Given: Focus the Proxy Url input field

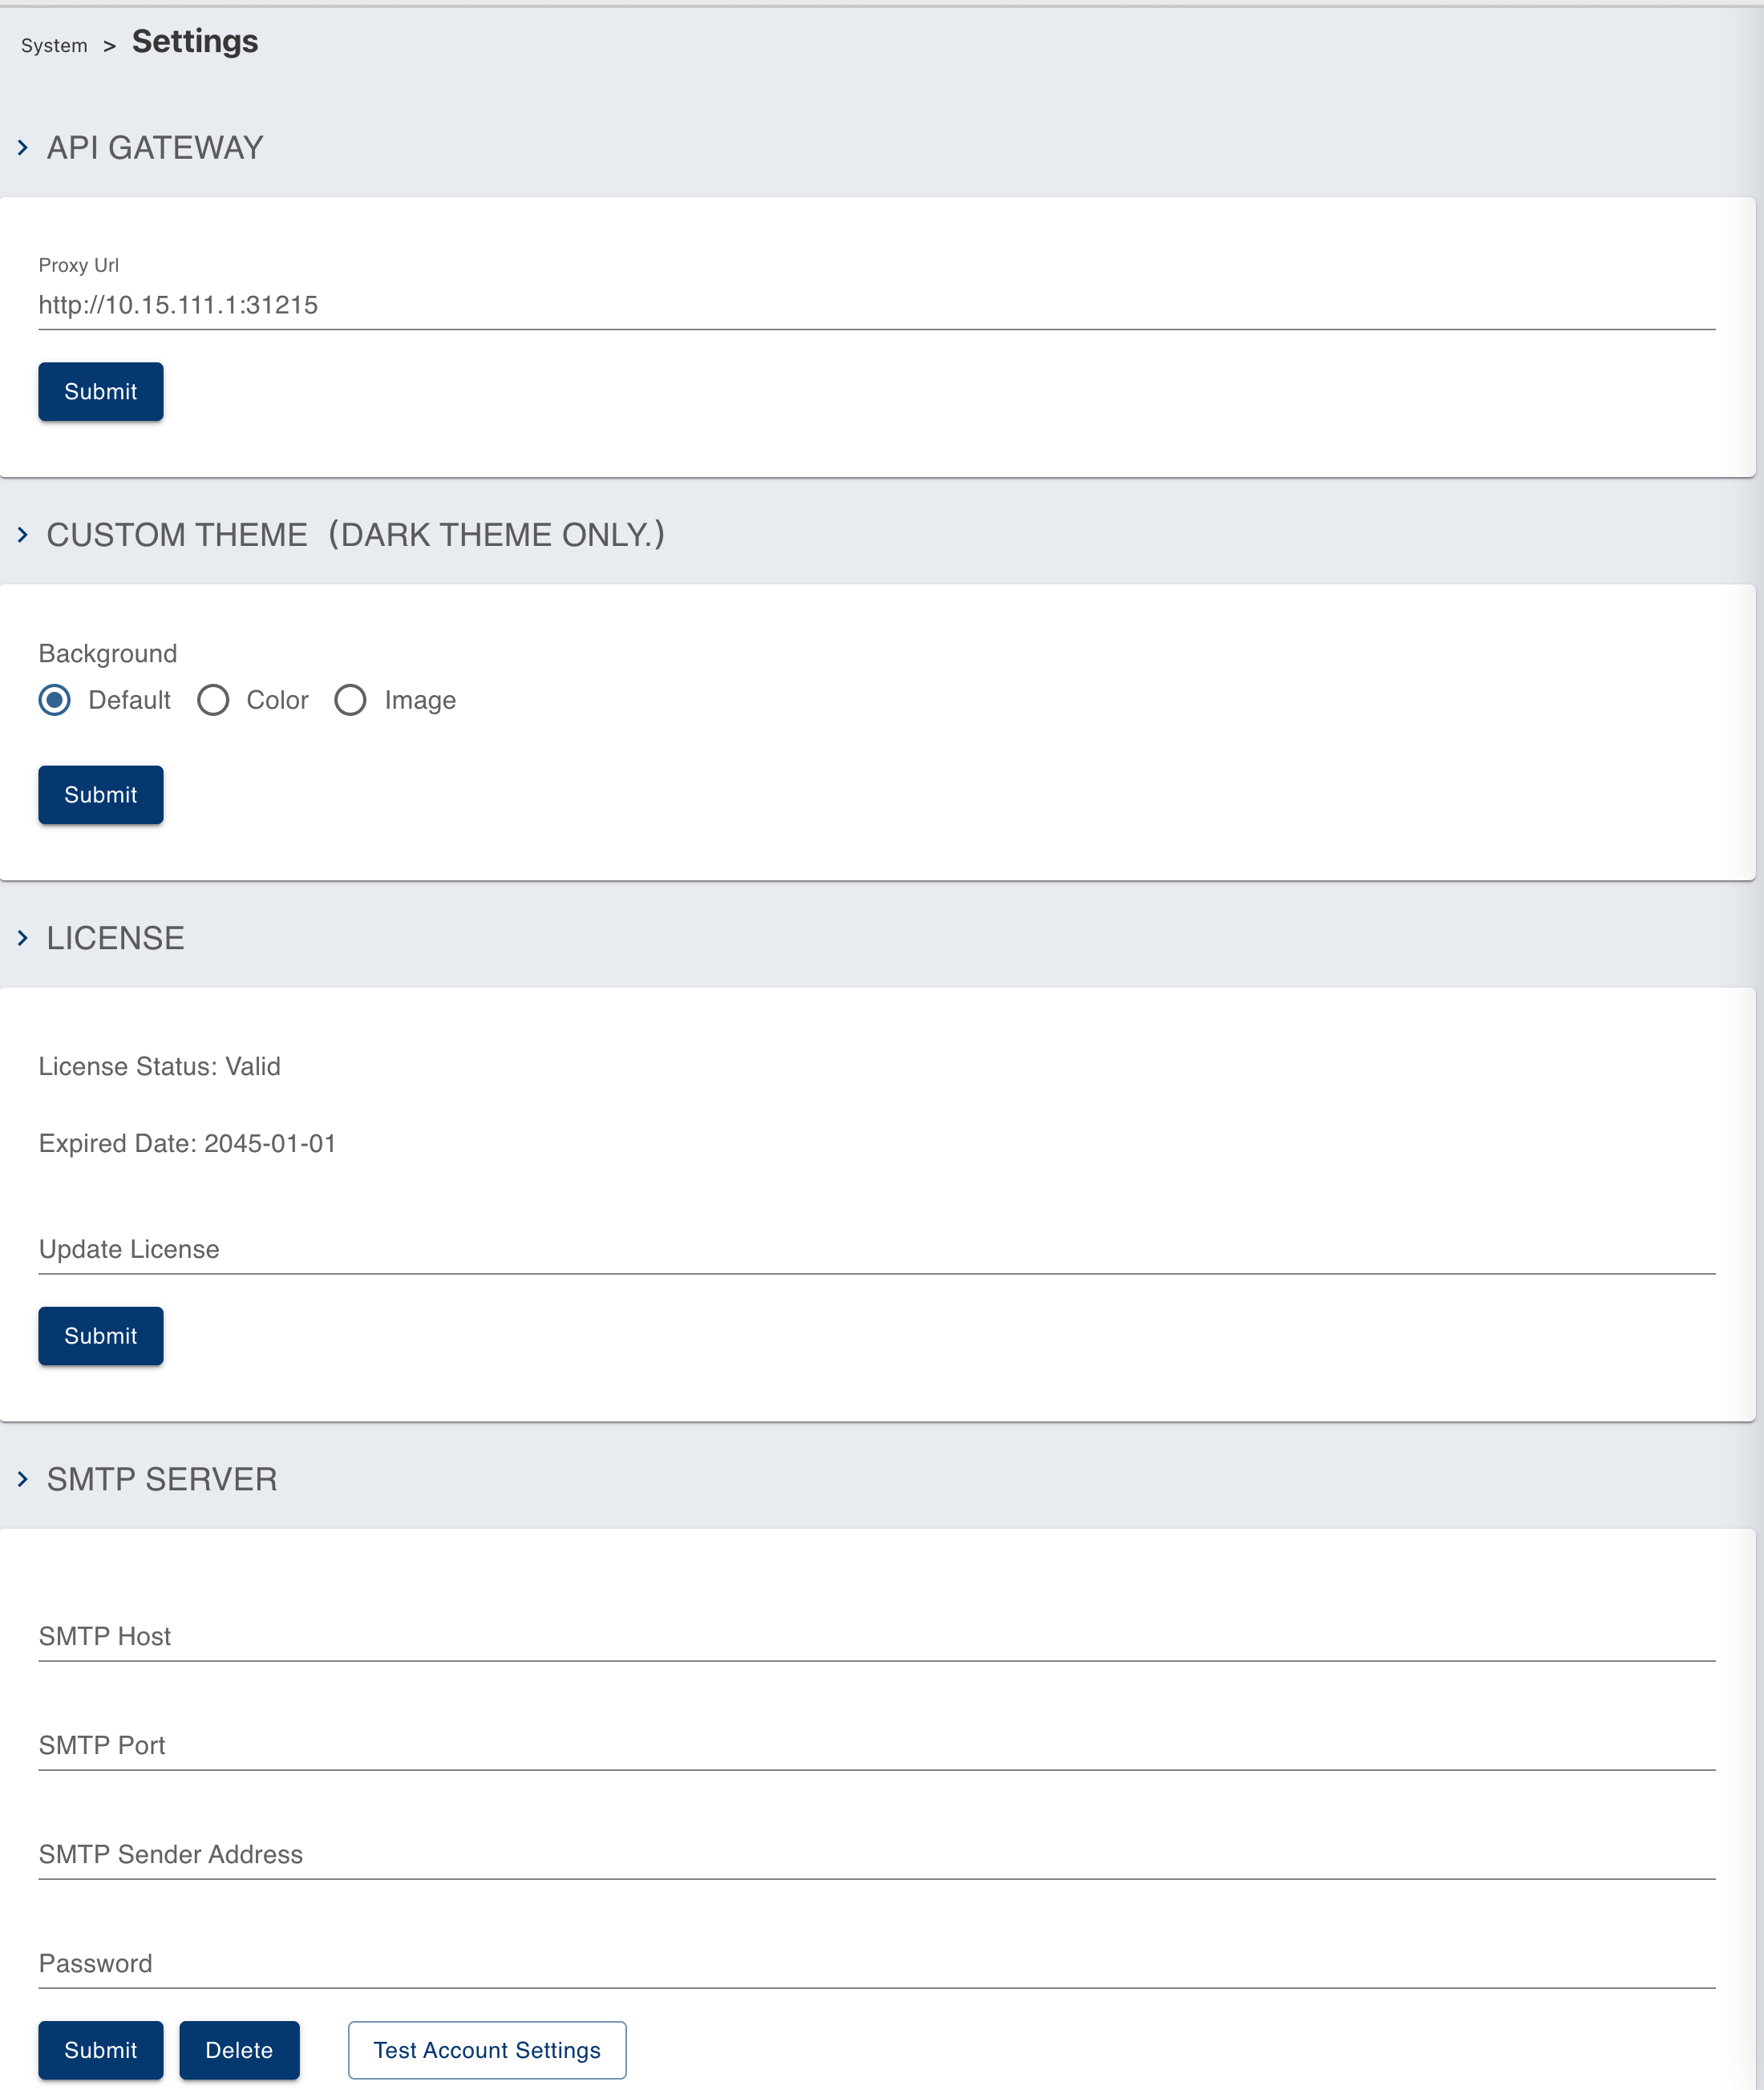Looking at the screenshot, I should 877,305.
